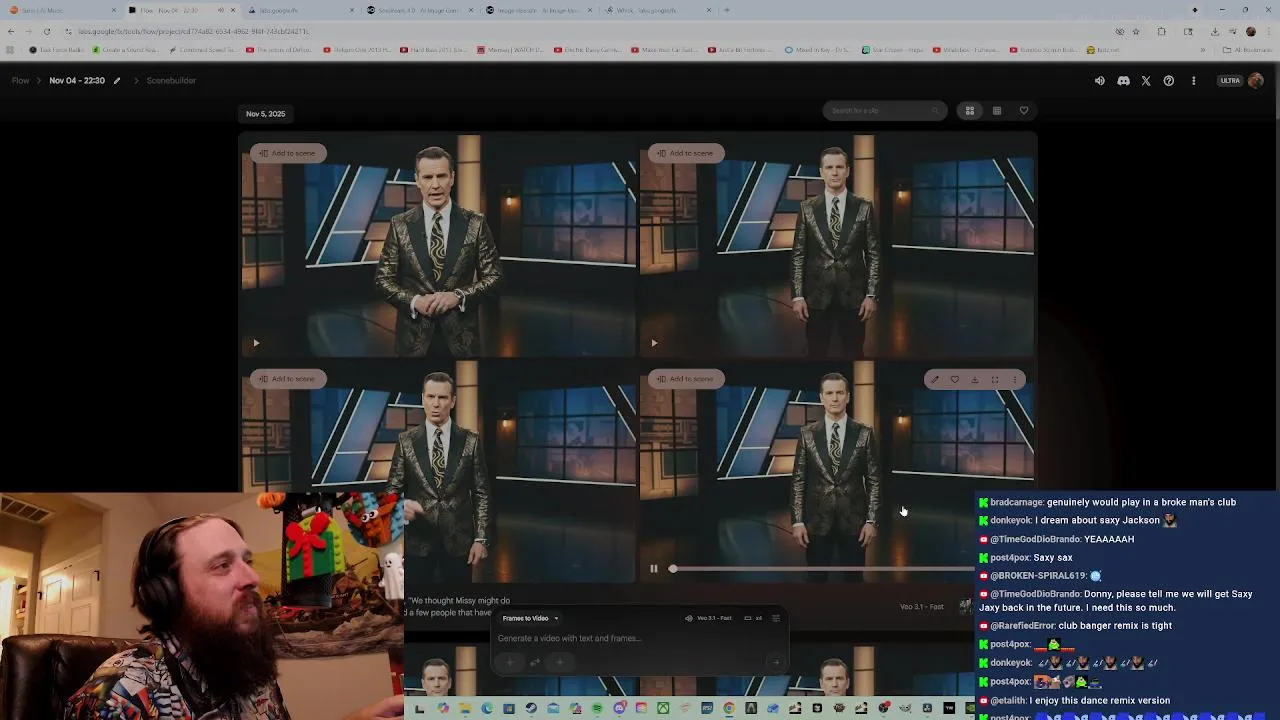This screenshot has width=1280, height=720.
Task: Open the Frames to Video mode dropdown
Action: pos(530,618)
